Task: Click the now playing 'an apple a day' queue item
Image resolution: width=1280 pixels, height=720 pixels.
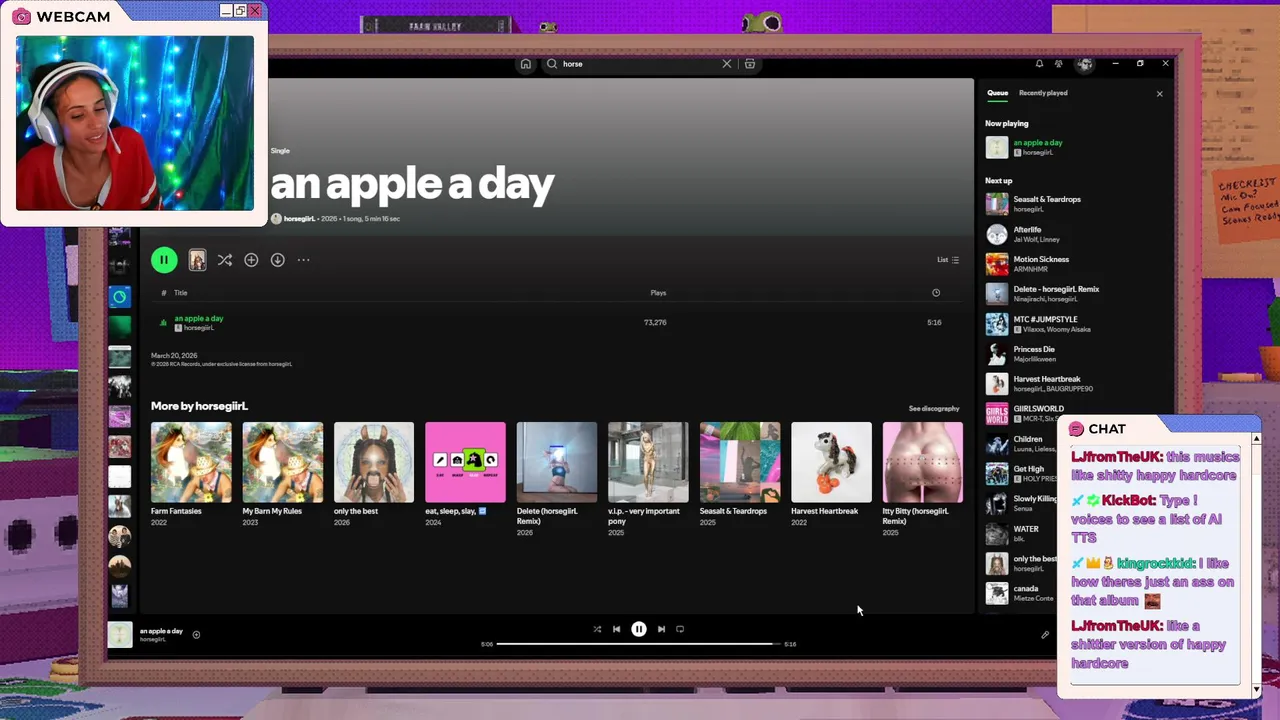Action: click(x=1075, y=147)
